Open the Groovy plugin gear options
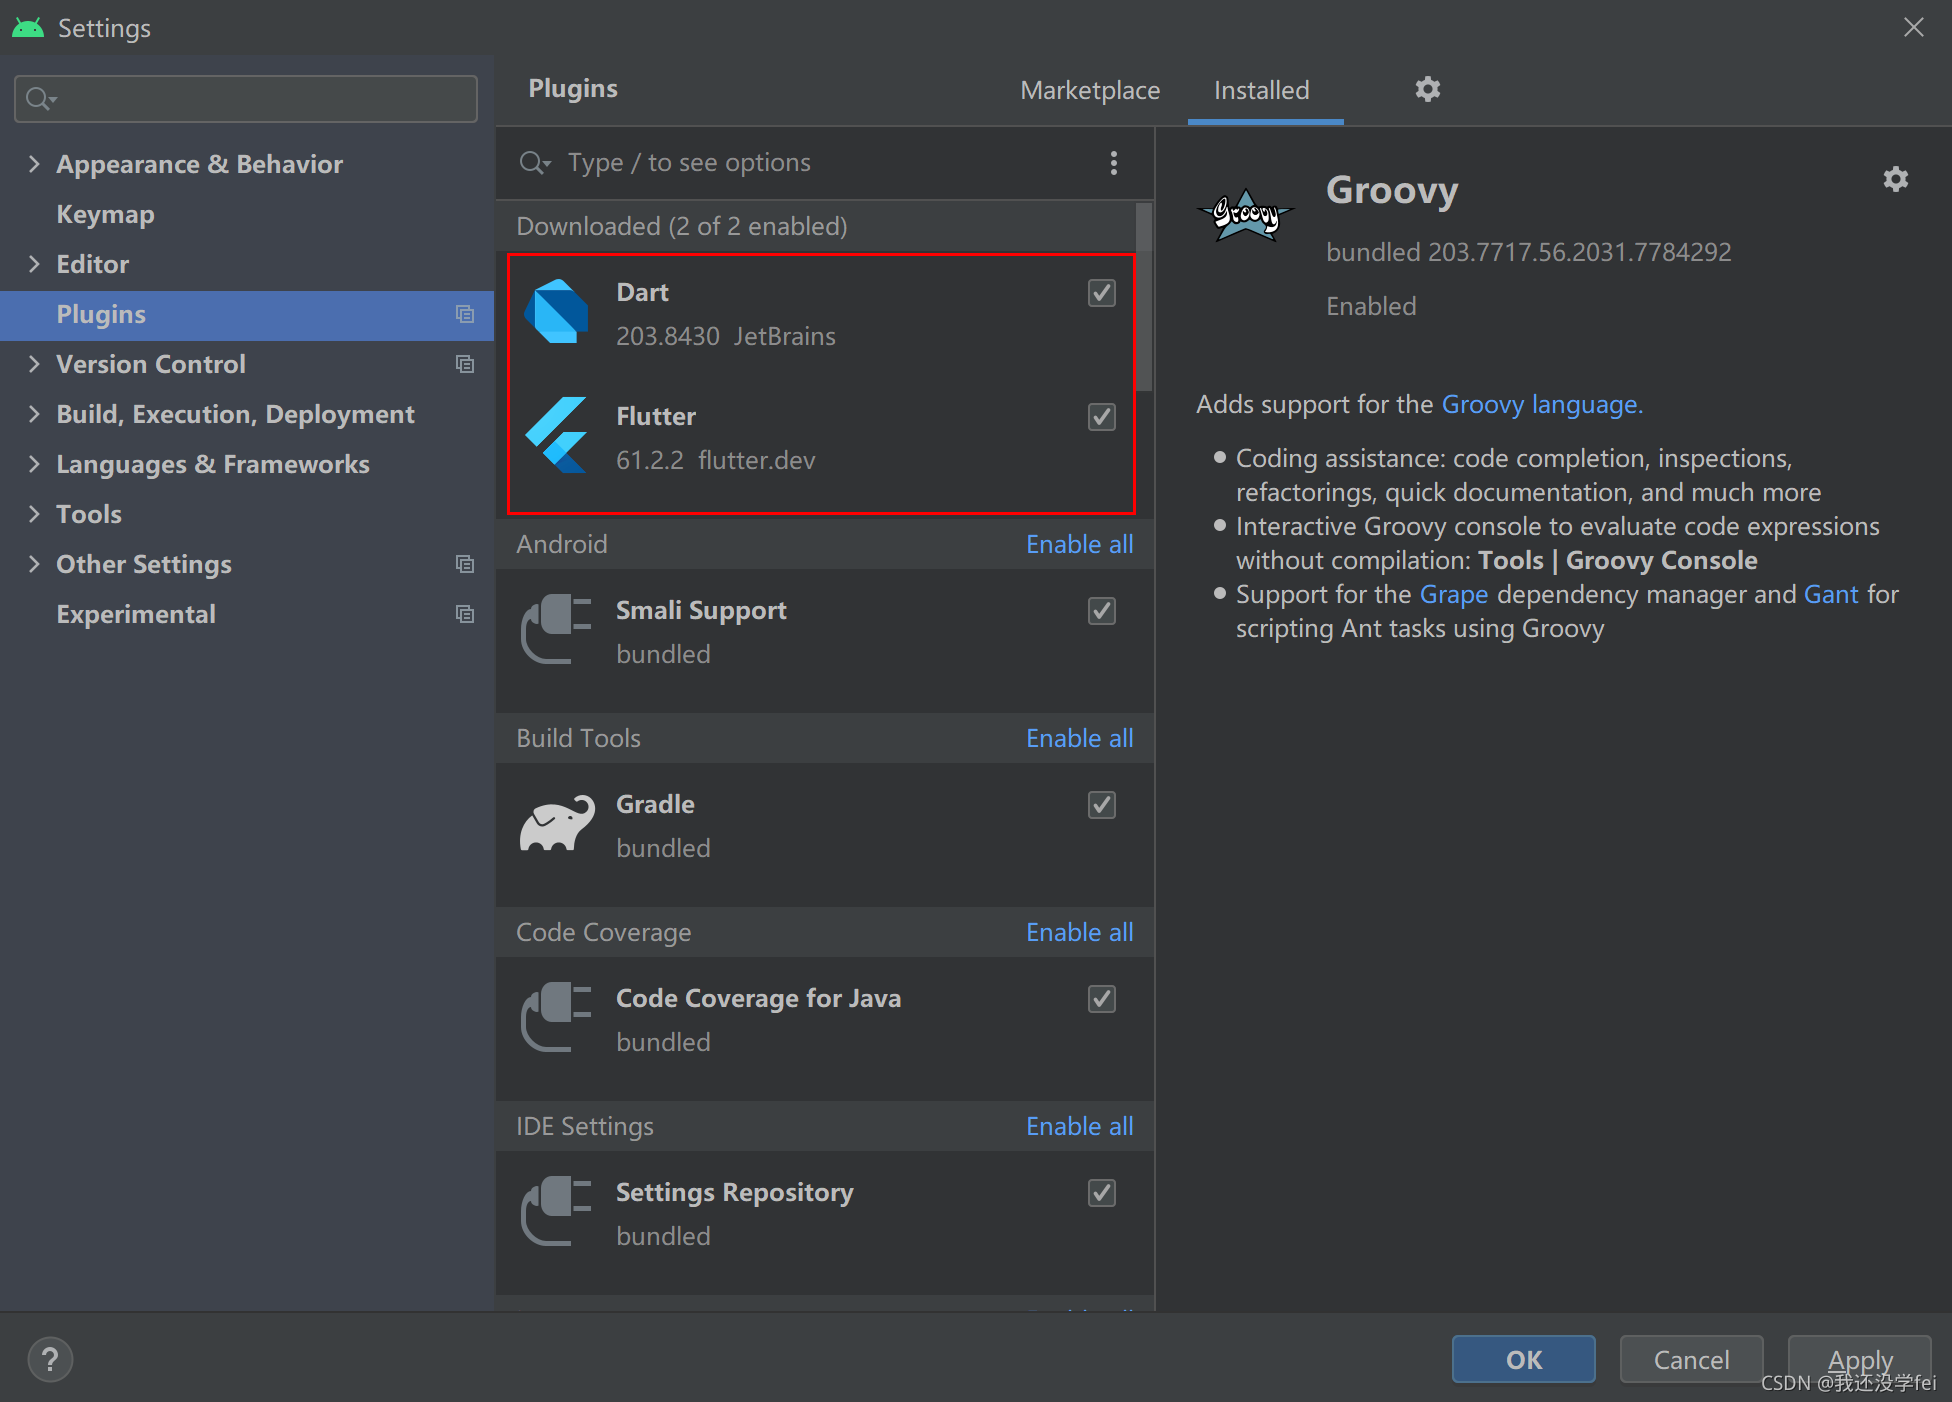1952x1402 pixels. (x=1895, y=180)
